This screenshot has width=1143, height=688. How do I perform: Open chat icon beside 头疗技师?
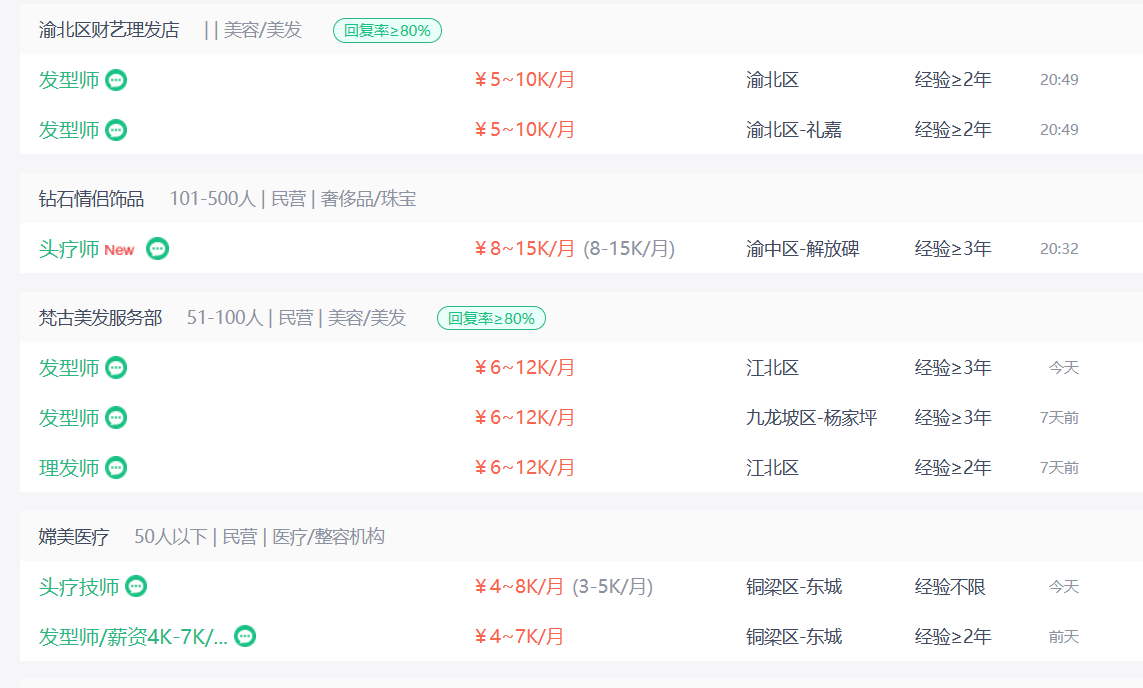[x=136, y=586]
